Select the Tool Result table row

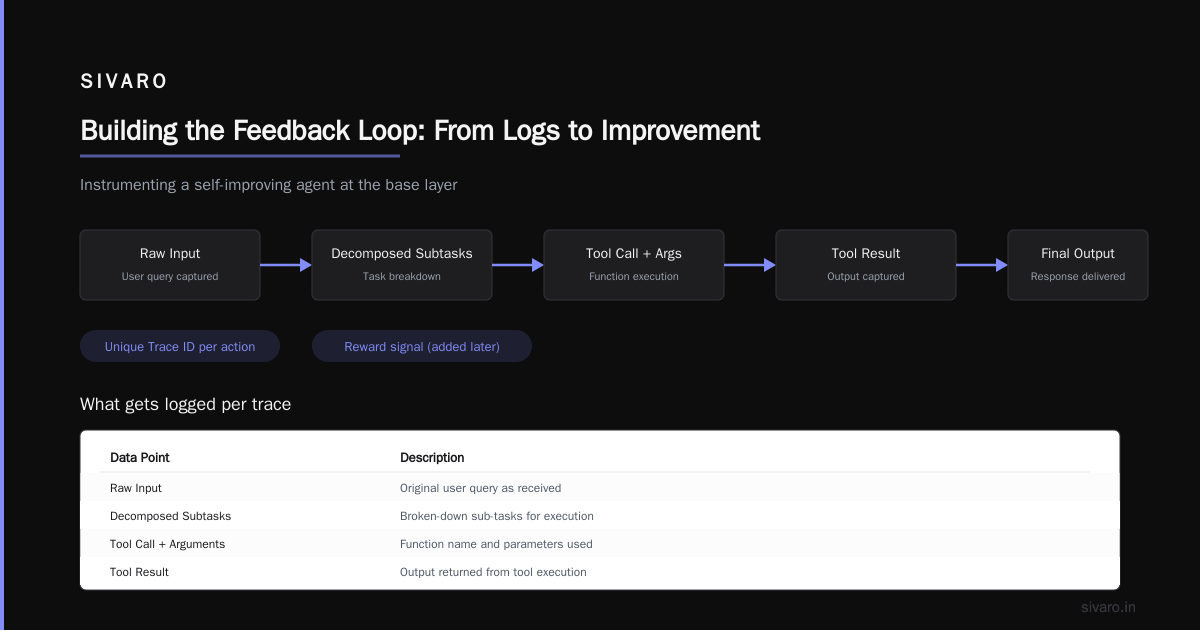point(600,572)
